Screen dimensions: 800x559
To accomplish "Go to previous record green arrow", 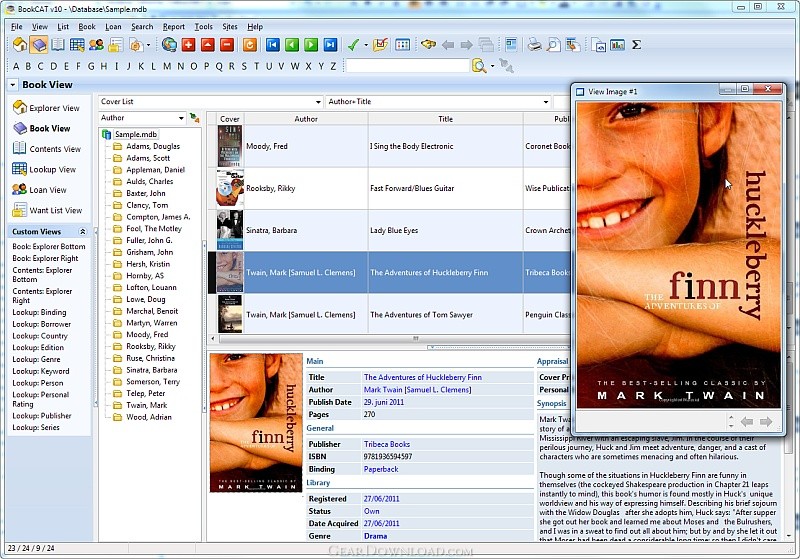I will coord(292,45).
